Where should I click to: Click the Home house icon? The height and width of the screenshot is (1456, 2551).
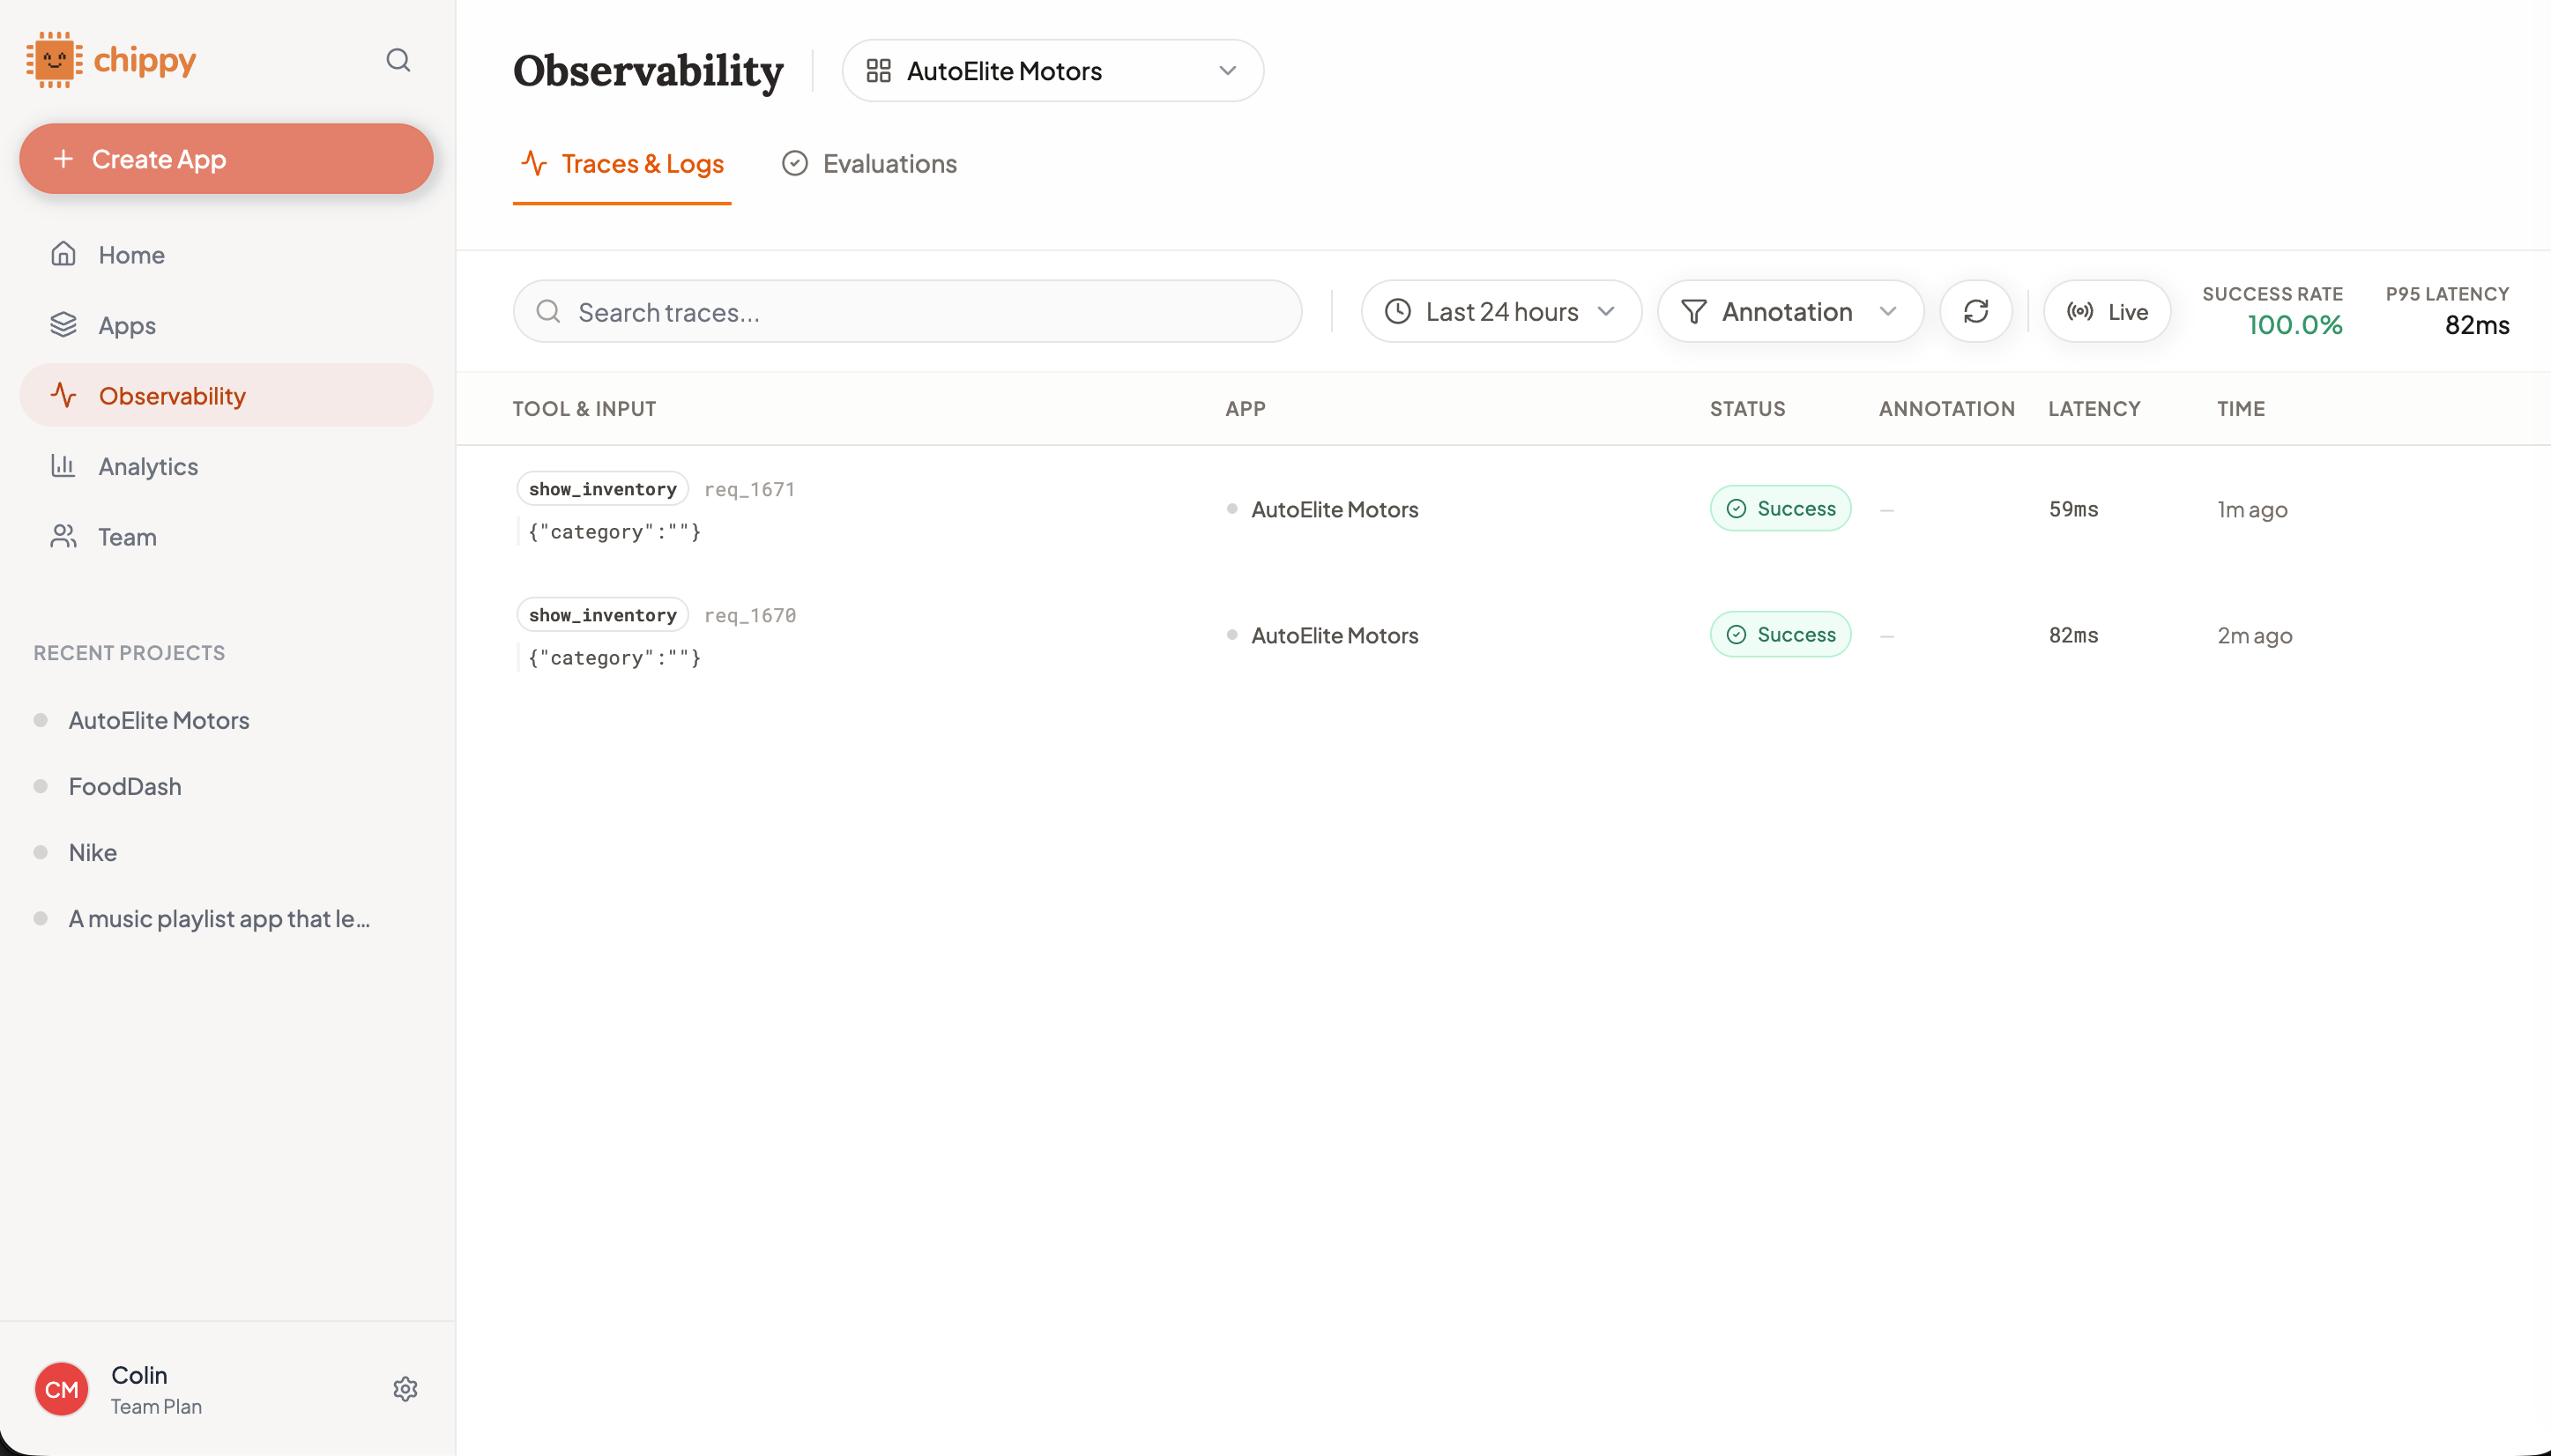(63, 254)
